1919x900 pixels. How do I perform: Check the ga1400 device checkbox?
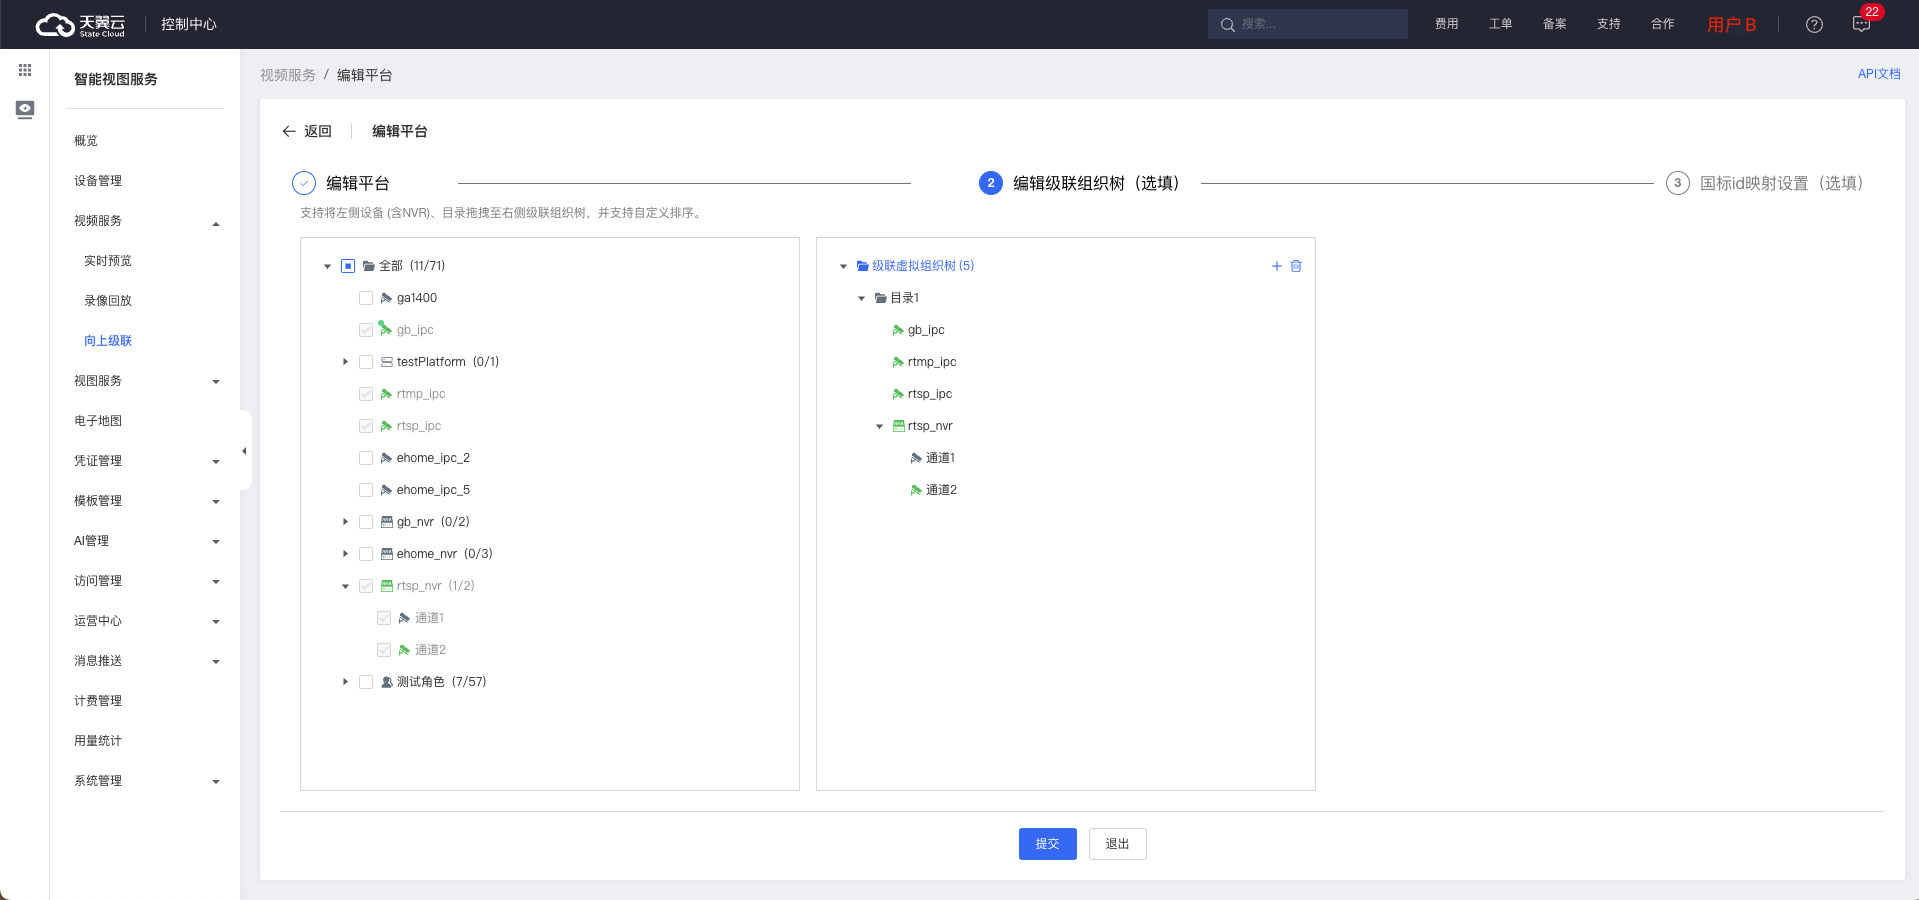tap(366, 298)
